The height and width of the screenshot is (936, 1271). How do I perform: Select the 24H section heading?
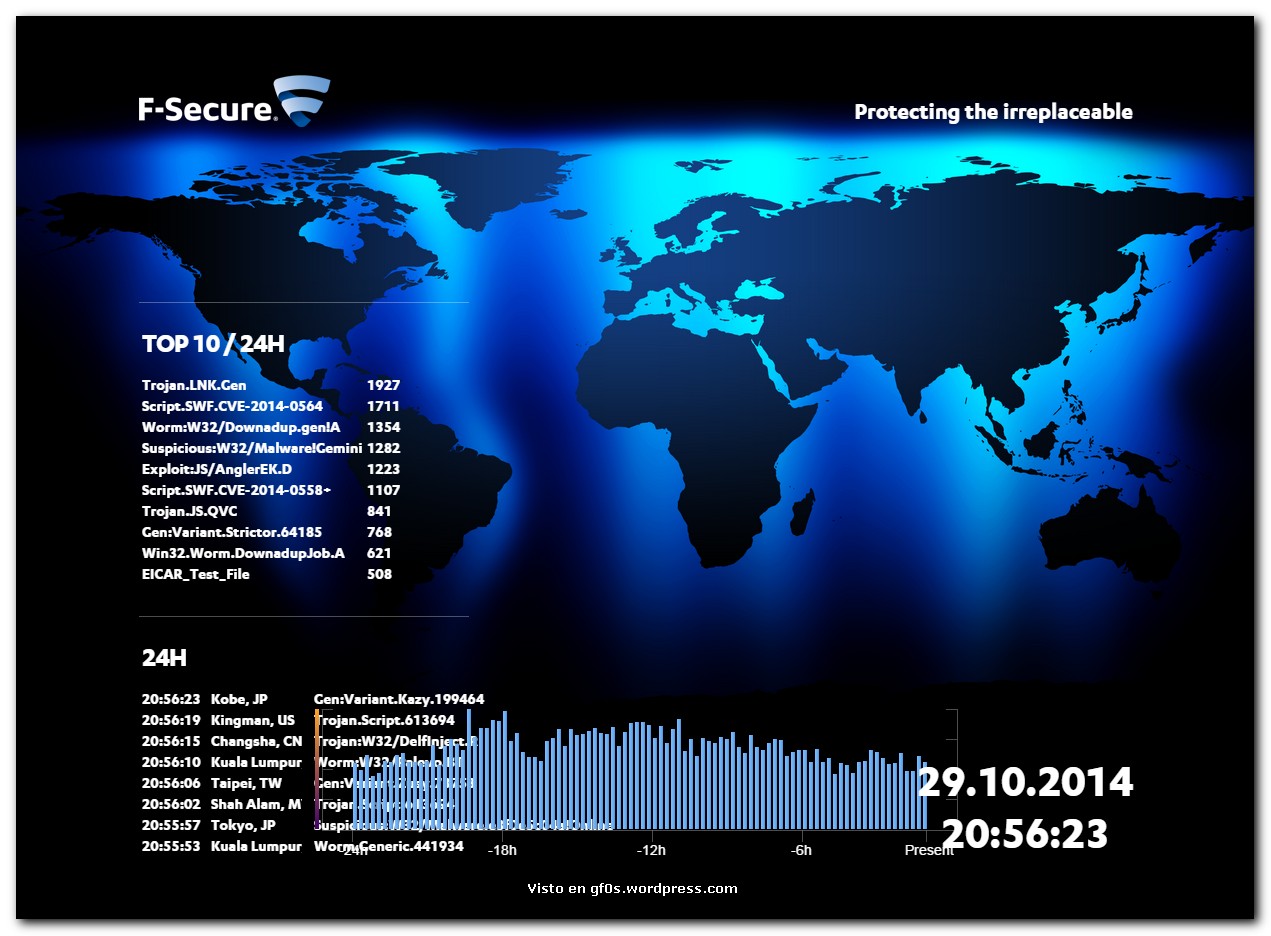coord(164,658)
